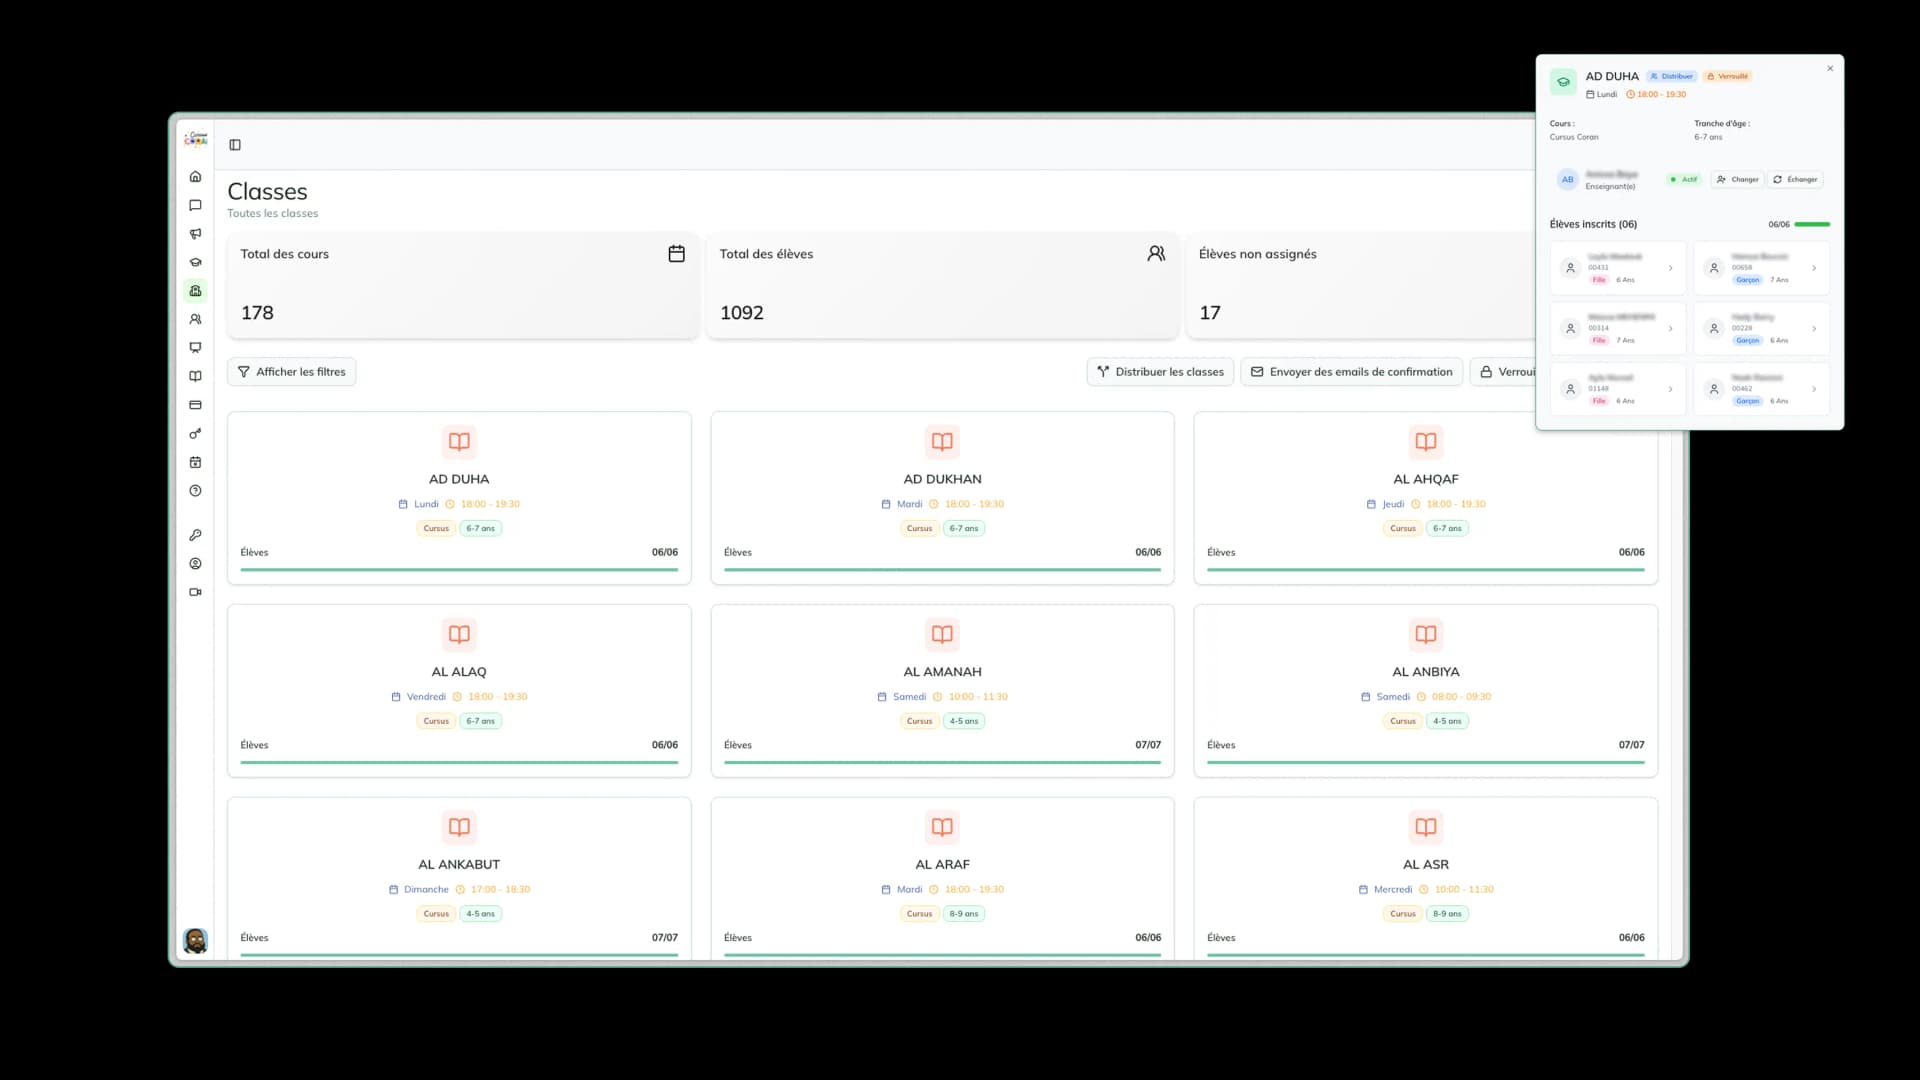Image resolution: width=1920 pixels, height=1080 pixels.
Task: Open the help question mark sidebar icon
Action: pyautogui.click(x=195, y=491)
